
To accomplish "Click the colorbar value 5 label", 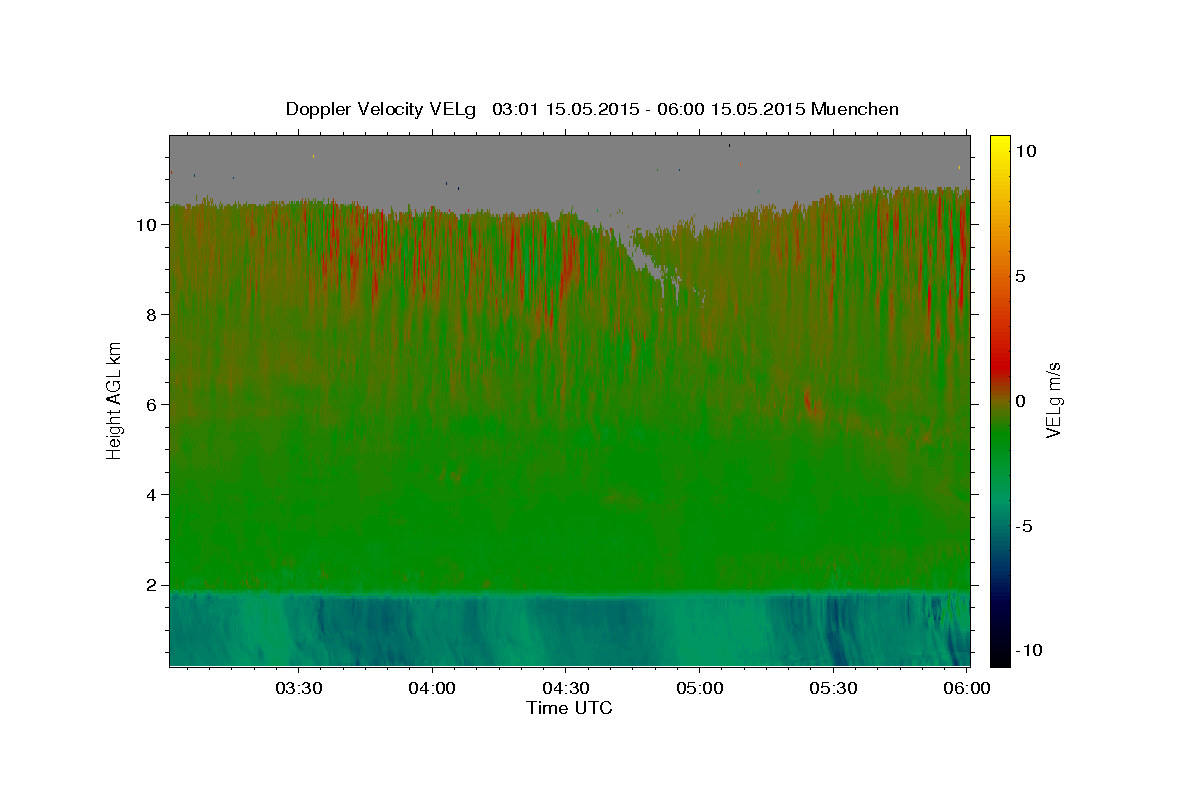I will click(1020, 276).
